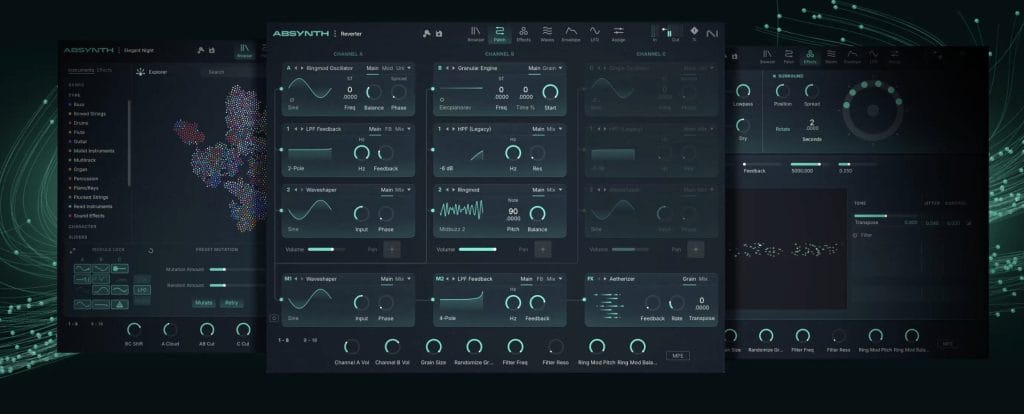Screen dimensions: 1024x414
Task: Click the Retry button
Action: [231, 302]
